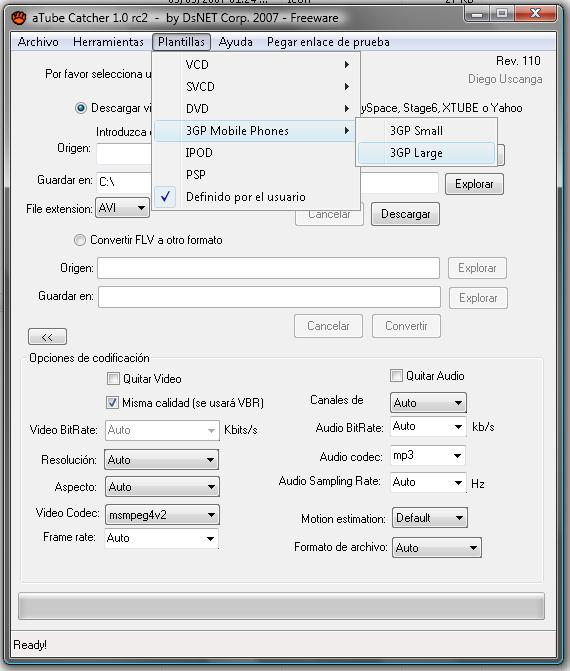570x671 pixels.
Task: Open the Herramientas menu
Action: pyautogui.click(x=108, y=42)
